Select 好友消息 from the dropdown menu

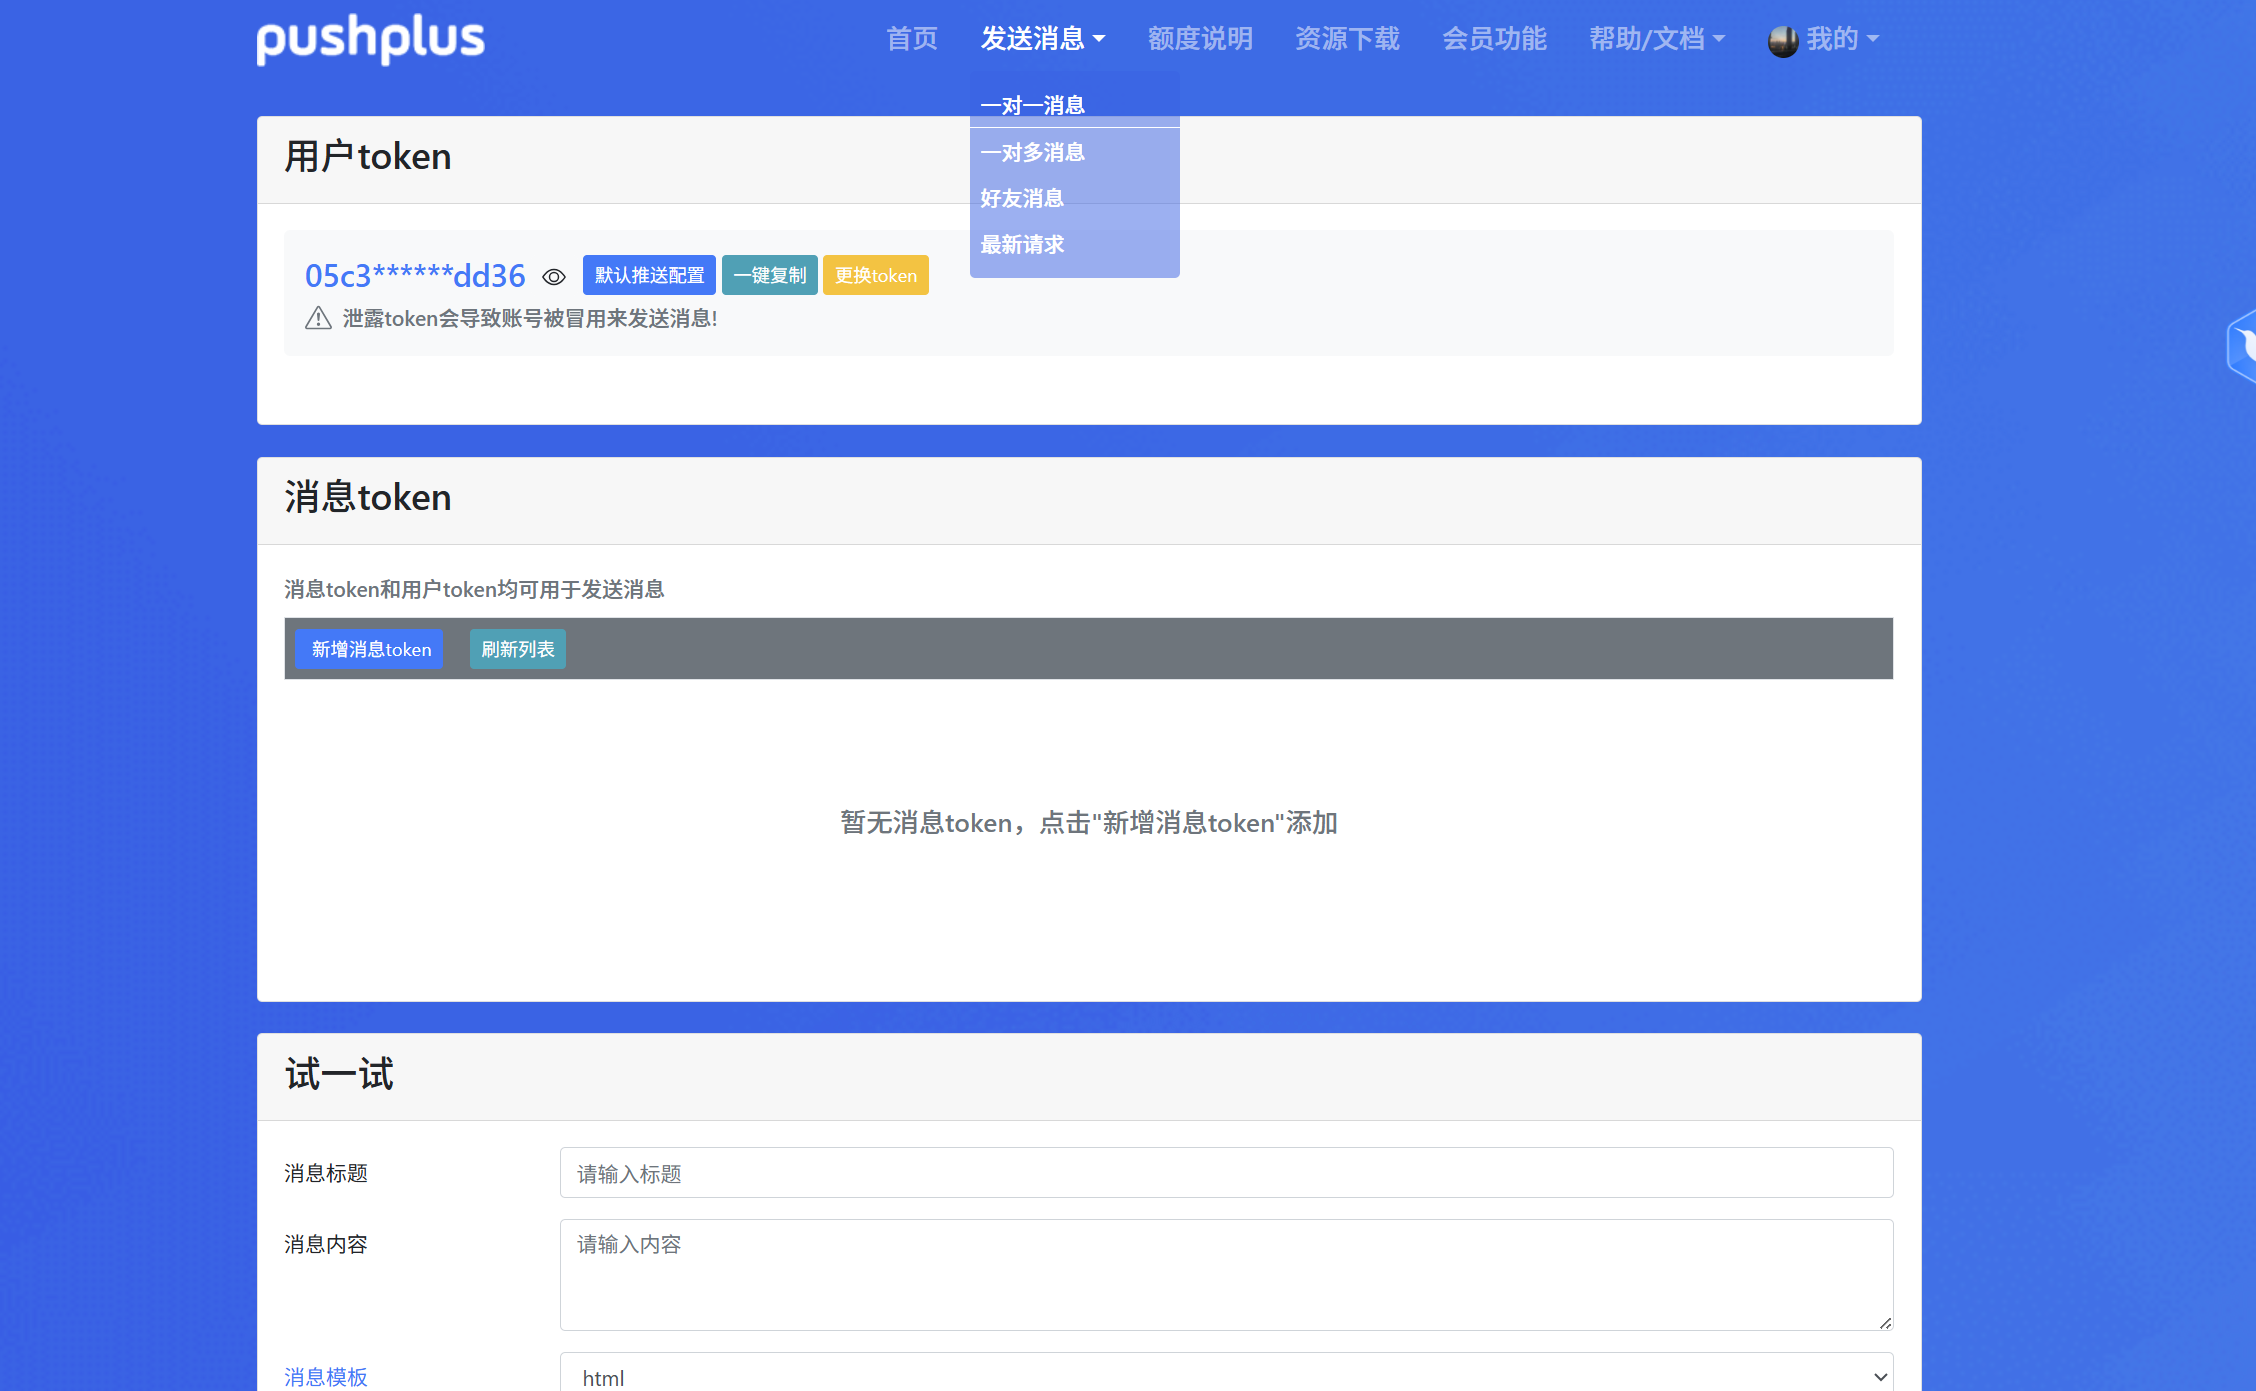[1075, 198]
